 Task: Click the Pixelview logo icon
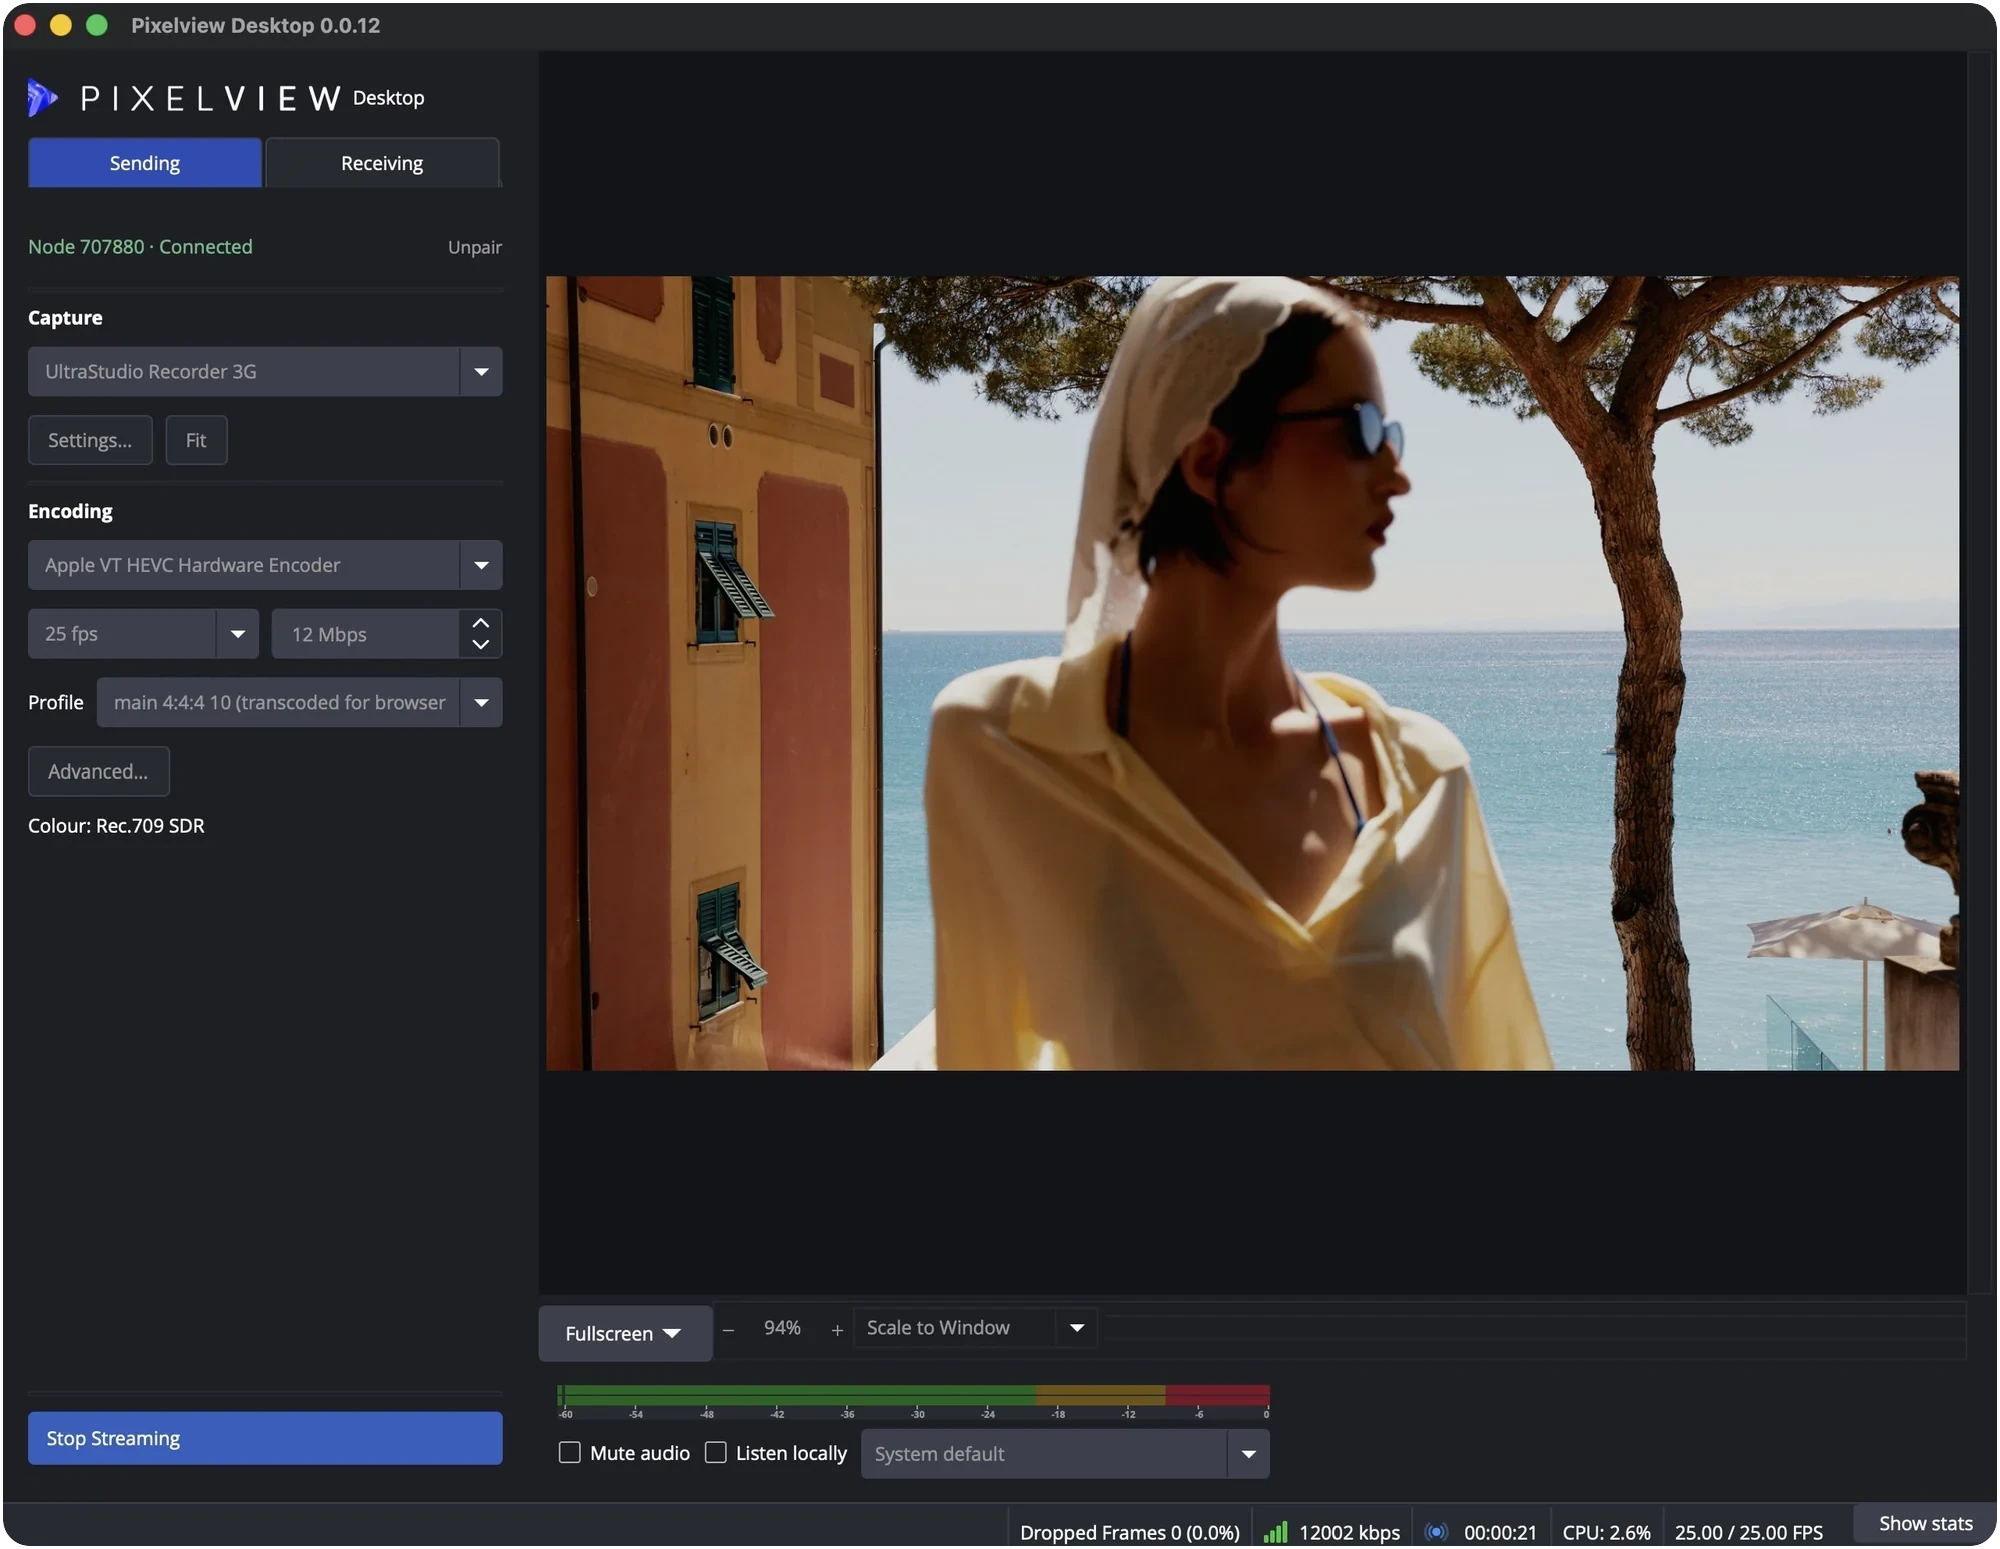[x=42, y=98]
